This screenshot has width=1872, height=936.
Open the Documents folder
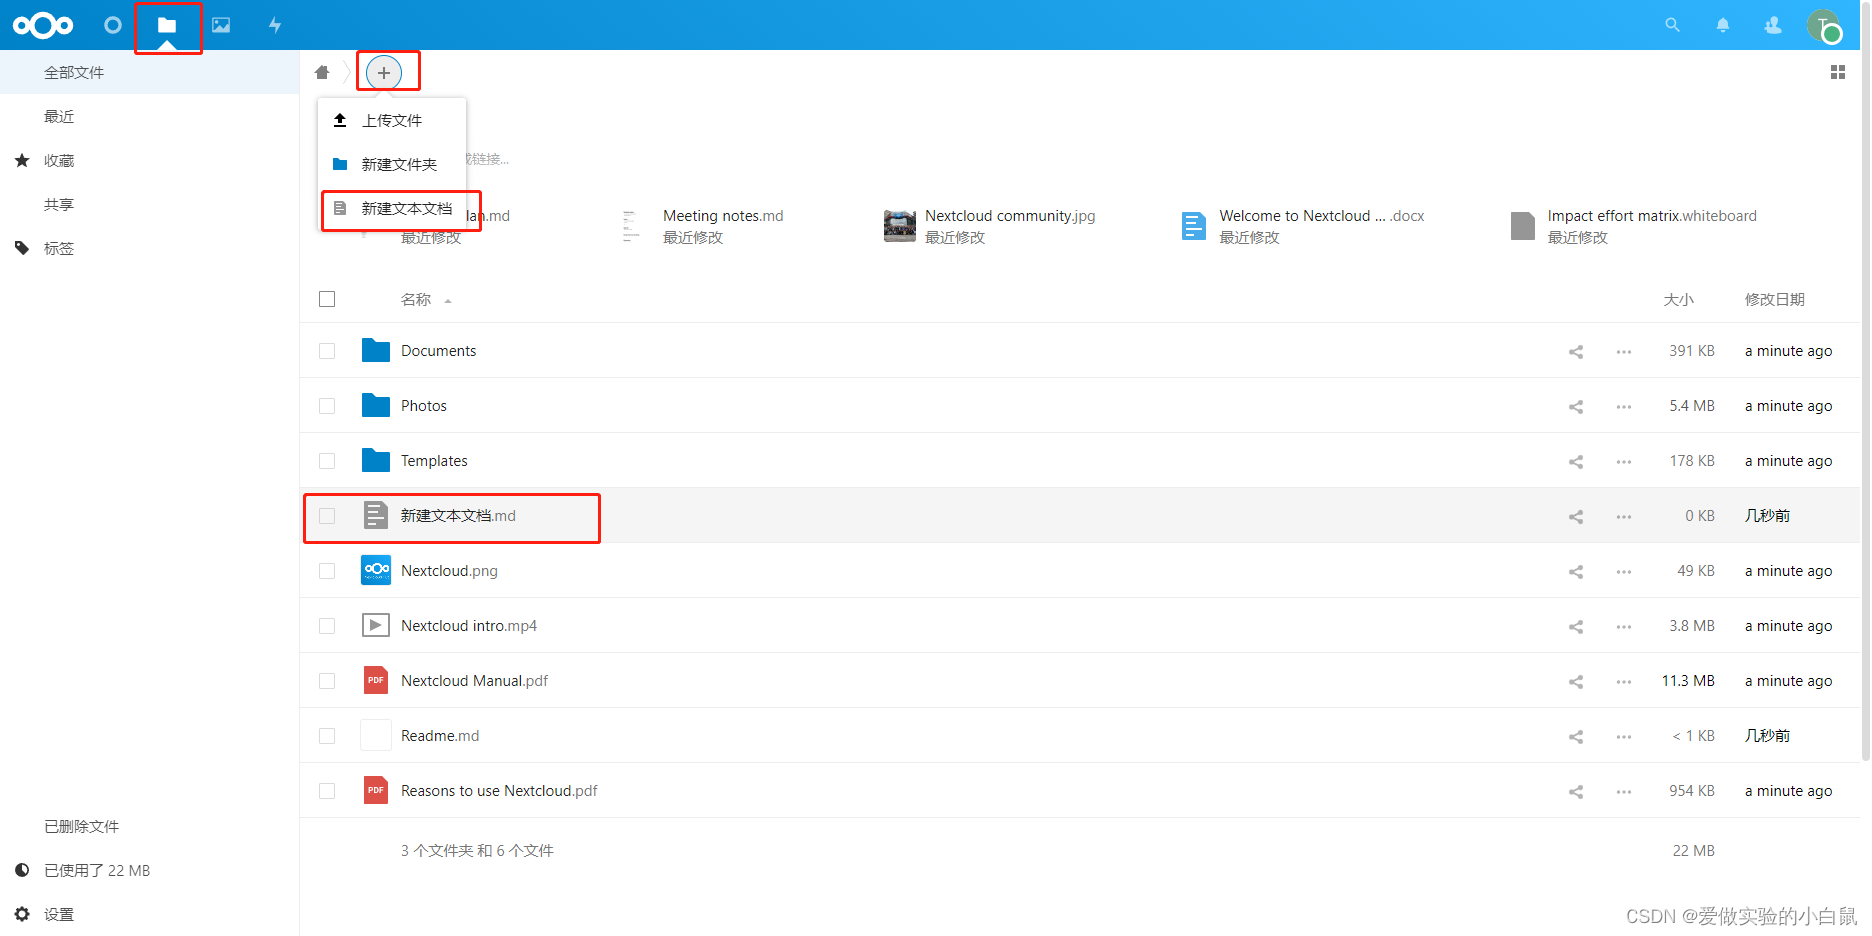(x=438, y=351)
